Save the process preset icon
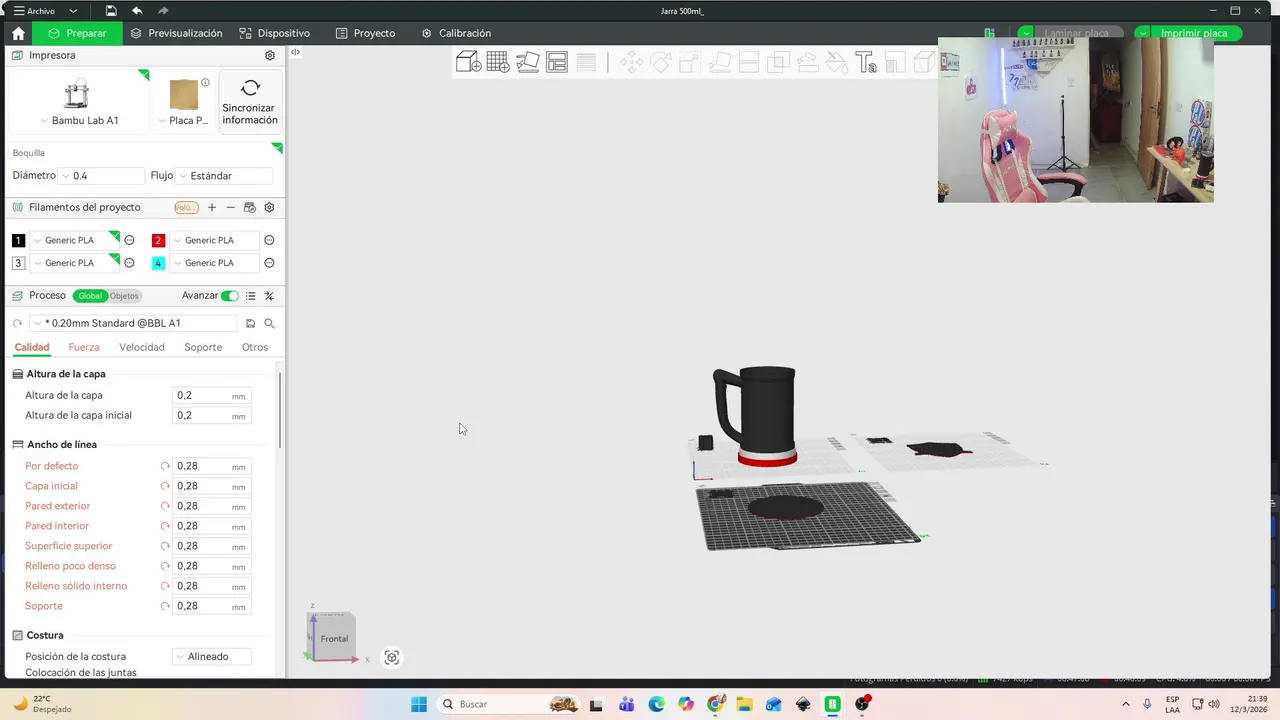The image size is (1280, 720). point(251,324)
